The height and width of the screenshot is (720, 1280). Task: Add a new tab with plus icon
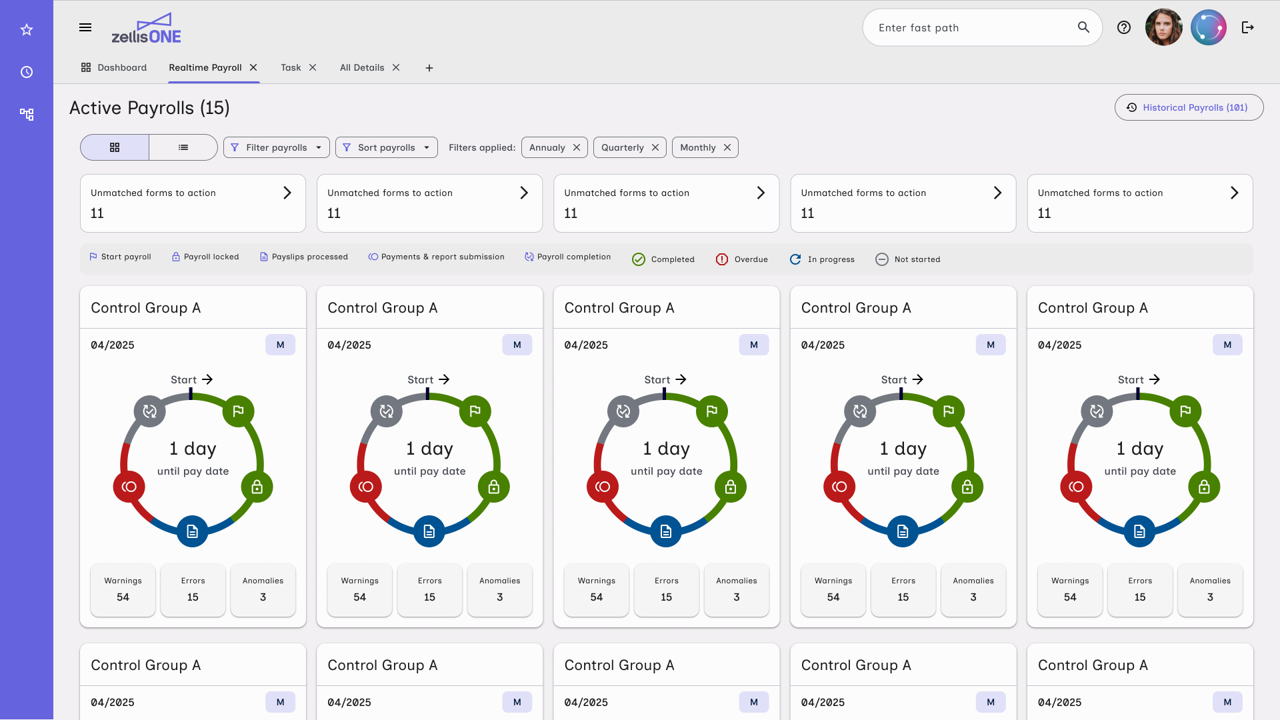(429, 68)
